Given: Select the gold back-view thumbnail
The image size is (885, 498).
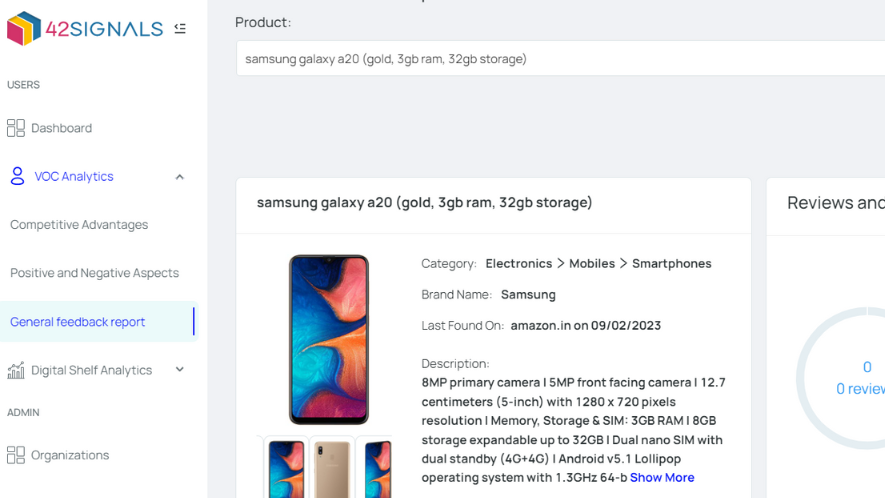Looking at the screenshot, I should pyautogui.click(x=332, y=468).
